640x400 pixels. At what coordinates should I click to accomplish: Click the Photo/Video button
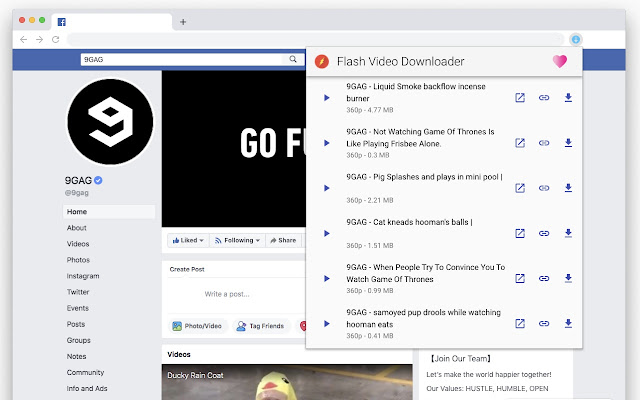coord(196,326)
